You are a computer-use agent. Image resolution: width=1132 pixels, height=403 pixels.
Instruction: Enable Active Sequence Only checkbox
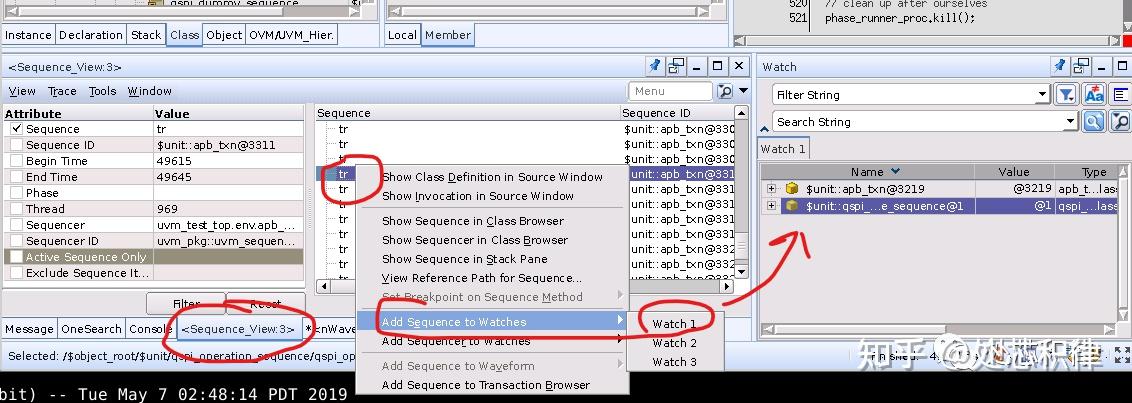[17, 257]
